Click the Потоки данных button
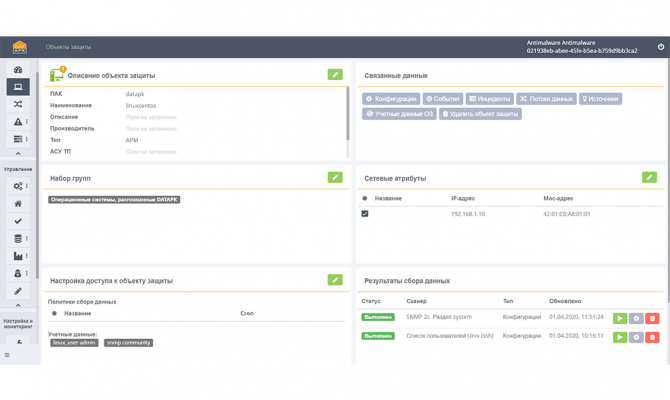Screen dimensions: 670x400 pos(547,99)
